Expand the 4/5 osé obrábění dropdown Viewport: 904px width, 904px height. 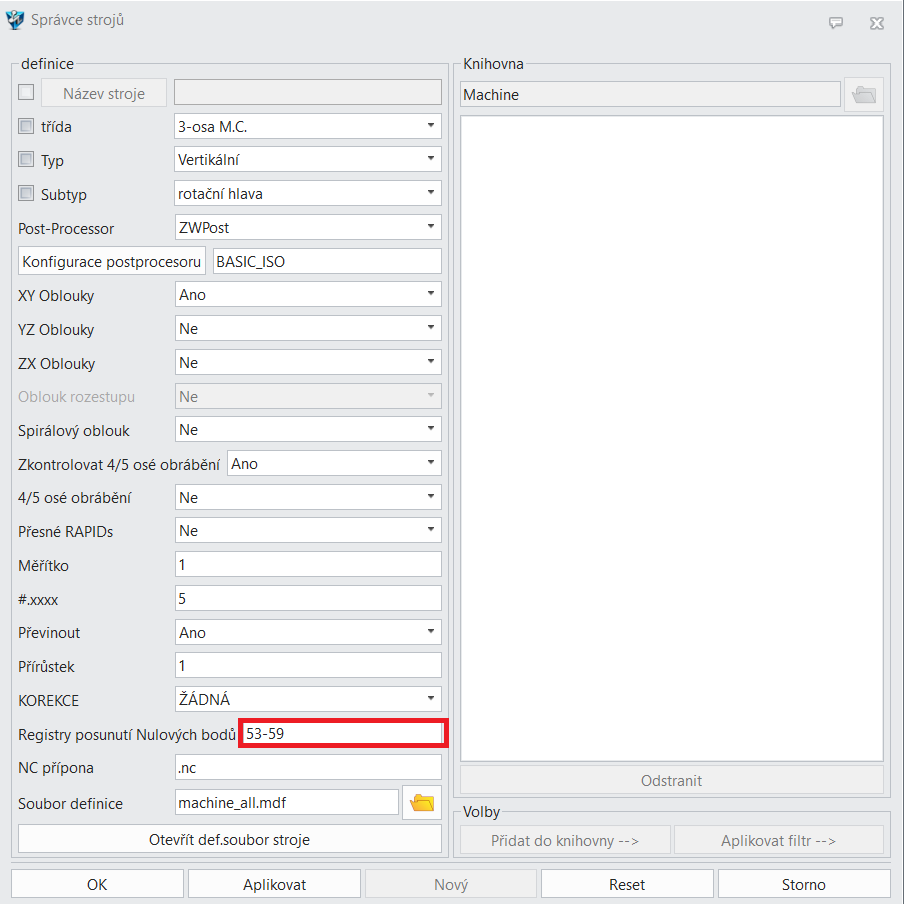pyautogui.click(x=308, y=497)
